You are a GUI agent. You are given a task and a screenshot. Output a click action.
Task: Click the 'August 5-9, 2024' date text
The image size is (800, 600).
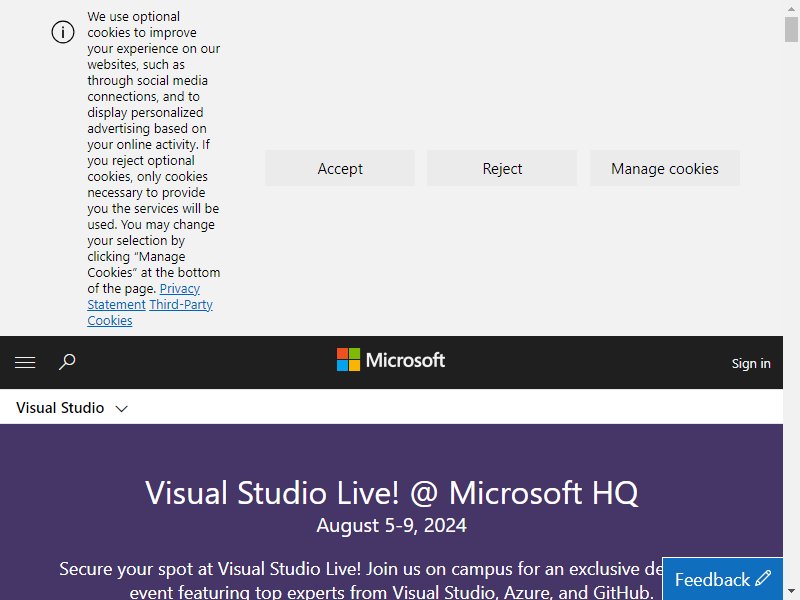coord(391,525)
